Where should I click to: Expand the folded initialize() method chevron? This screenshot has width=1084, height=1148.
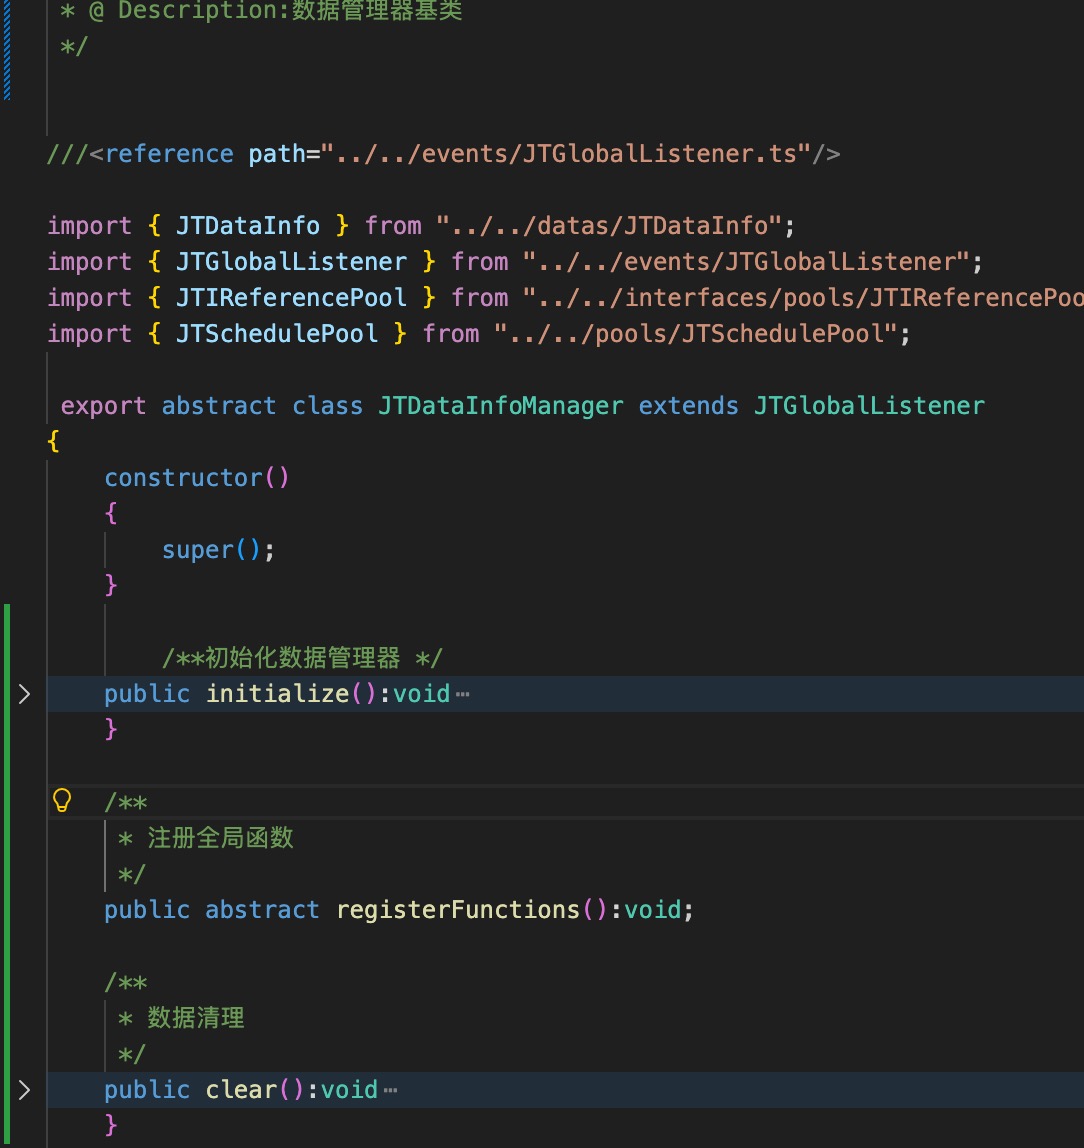[x=24, y=693]
